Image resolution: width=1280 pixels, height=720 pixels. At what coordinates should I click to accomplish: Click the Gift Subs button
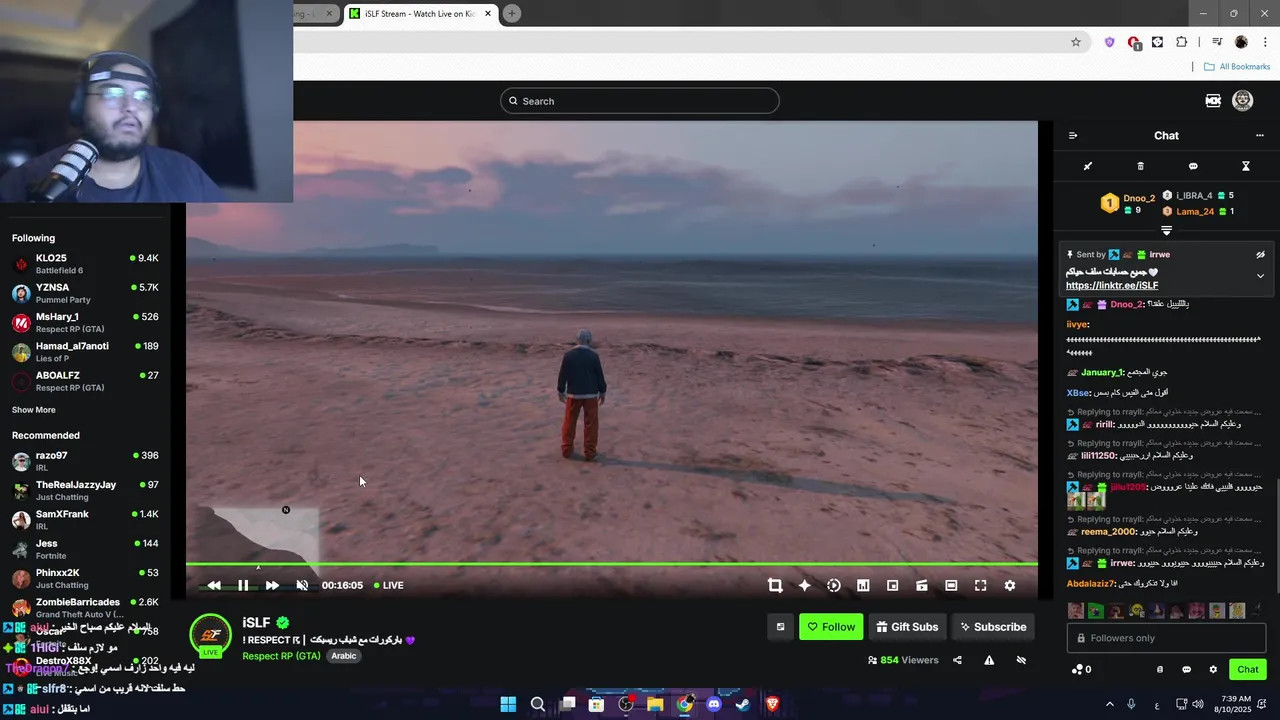907,627
